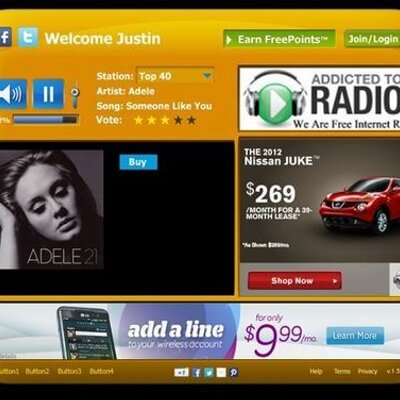Pause the currently playing song
Screen dimensions: 400x400
pyautogui.click(x=48, y=94)
